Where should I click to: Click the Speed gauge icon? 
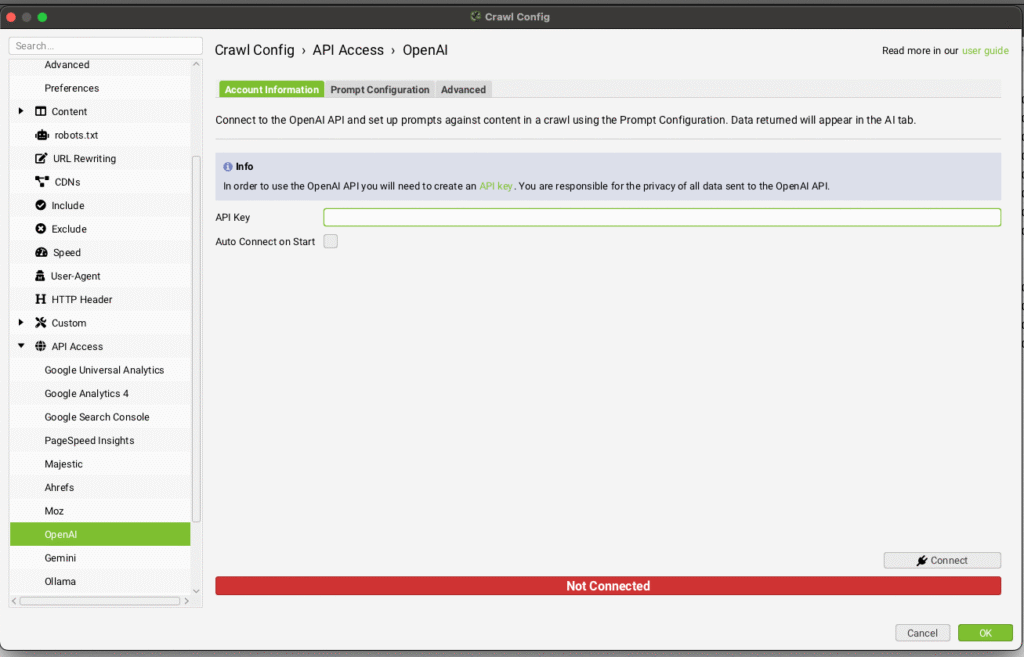click(x=41, y=252)
